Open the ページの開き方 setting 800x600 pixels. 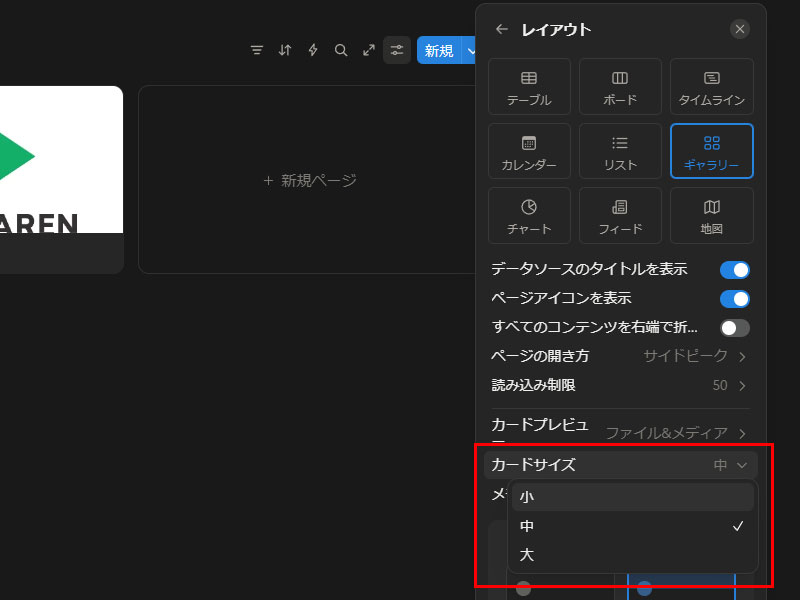coord(620,357)
